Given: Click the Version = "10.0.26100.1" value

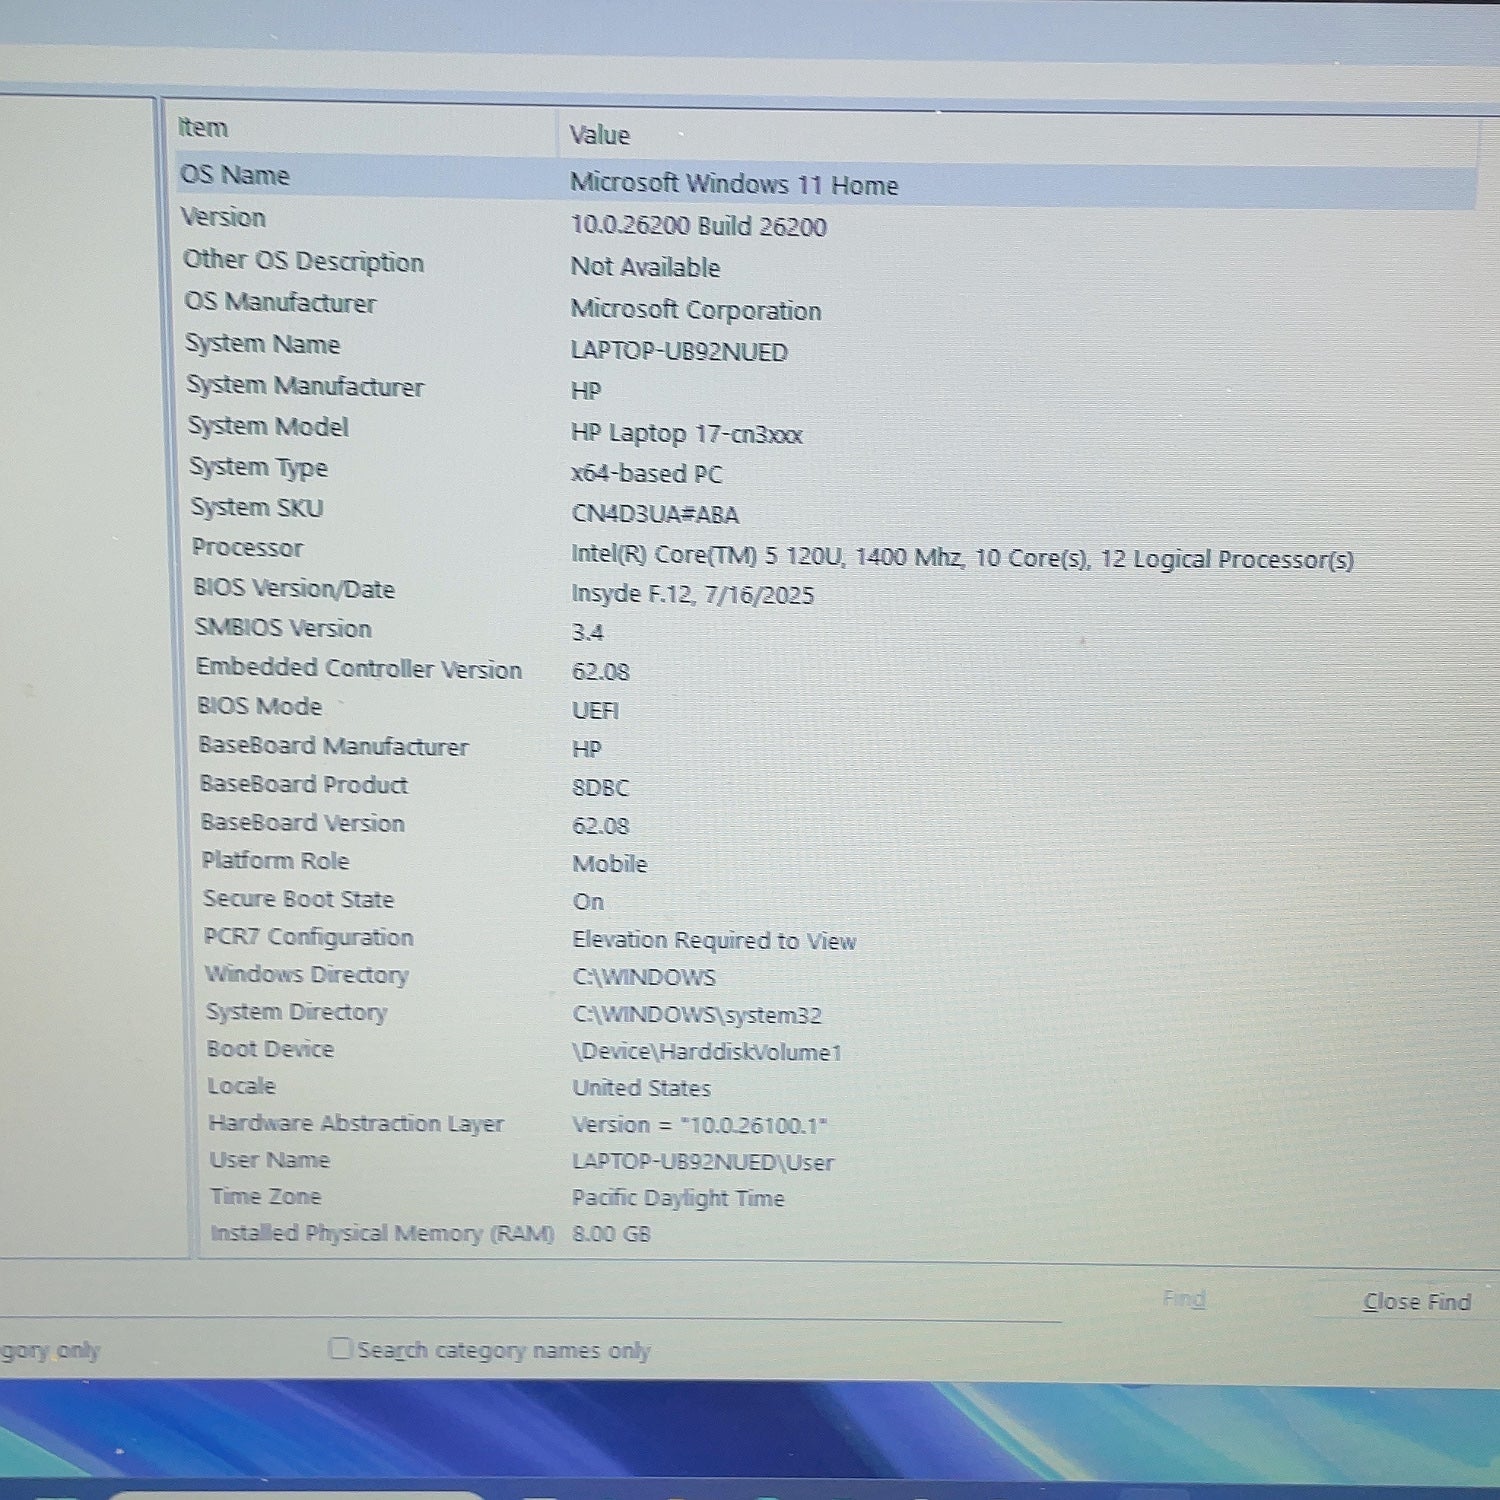Looking at the screenshot, I should coord(700,1126).
